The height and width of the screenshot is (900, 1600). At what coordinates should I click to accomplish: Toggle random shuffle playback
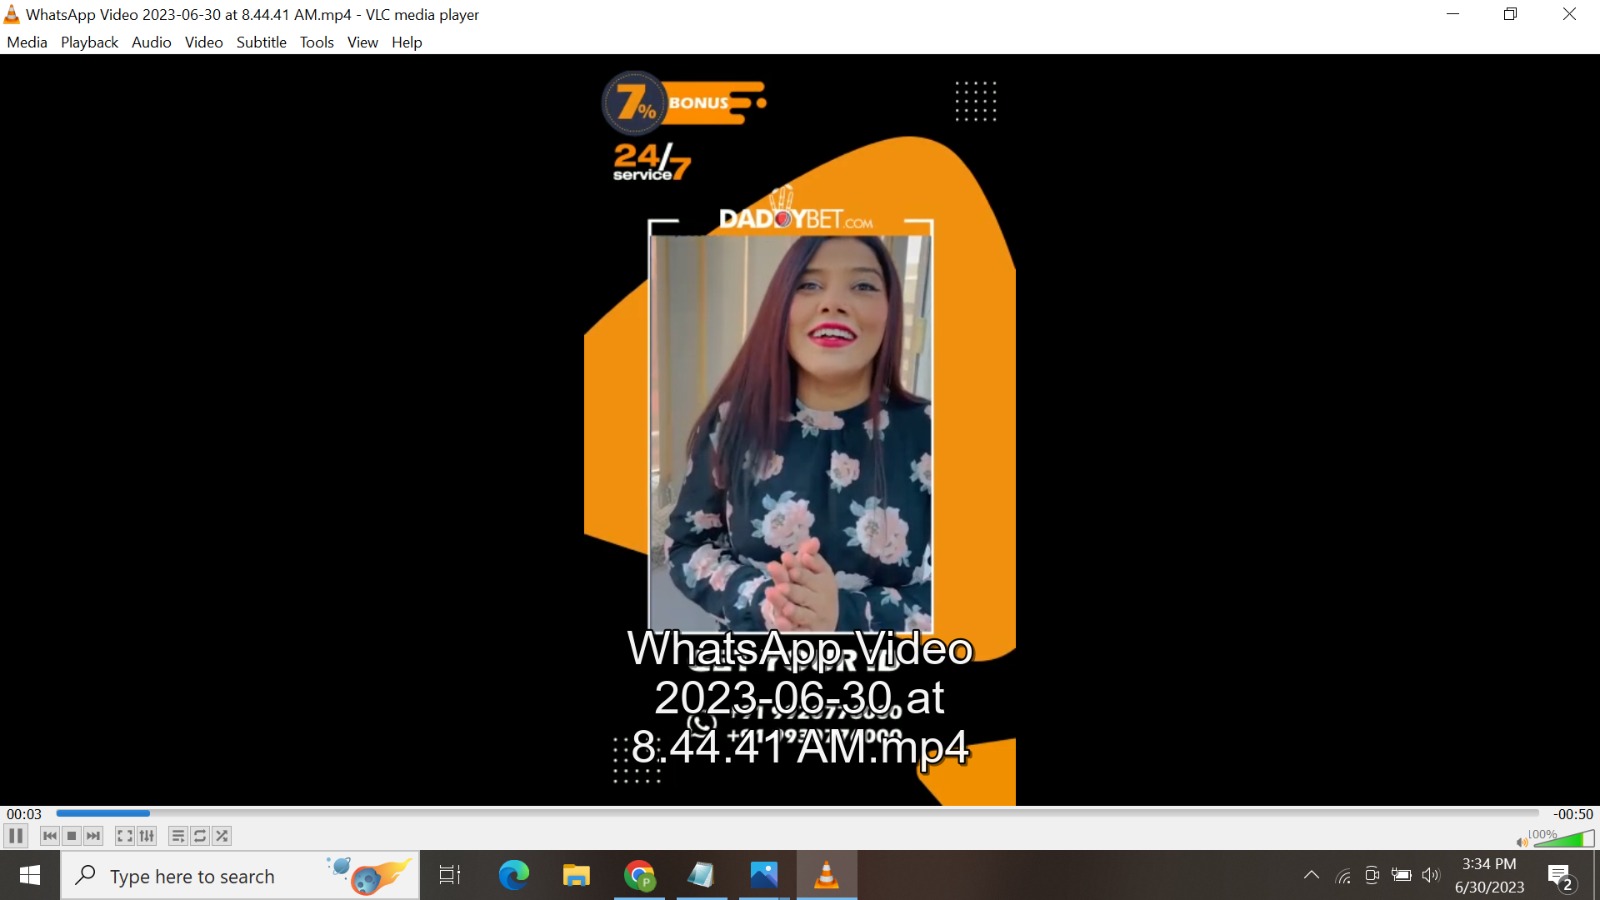(x=222, y=836)
